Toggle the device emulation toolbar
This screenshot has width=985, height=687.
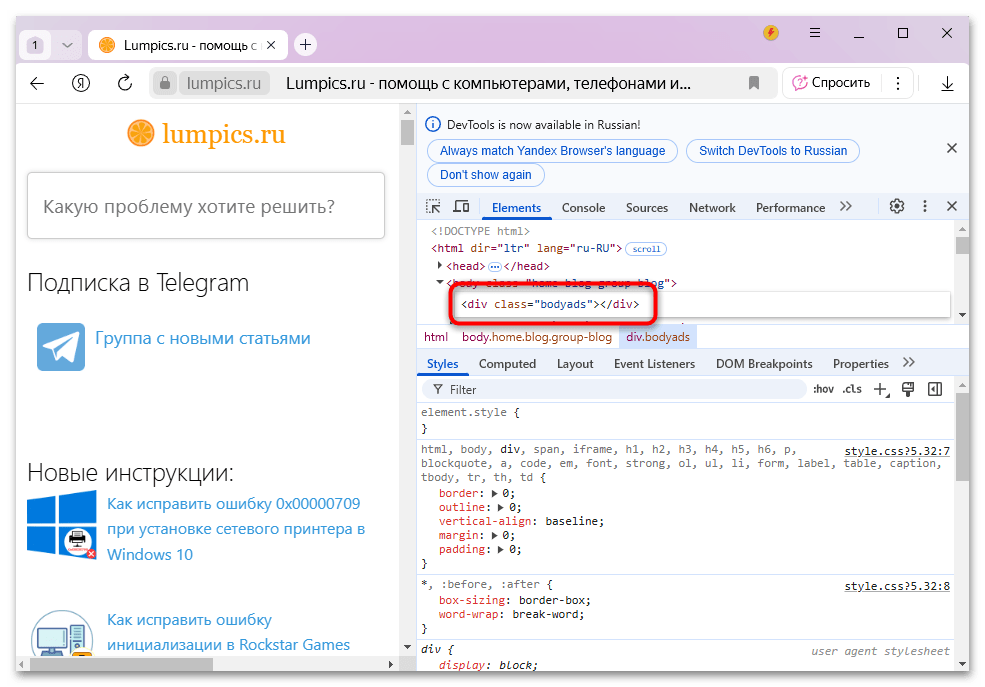click(462, 206)
